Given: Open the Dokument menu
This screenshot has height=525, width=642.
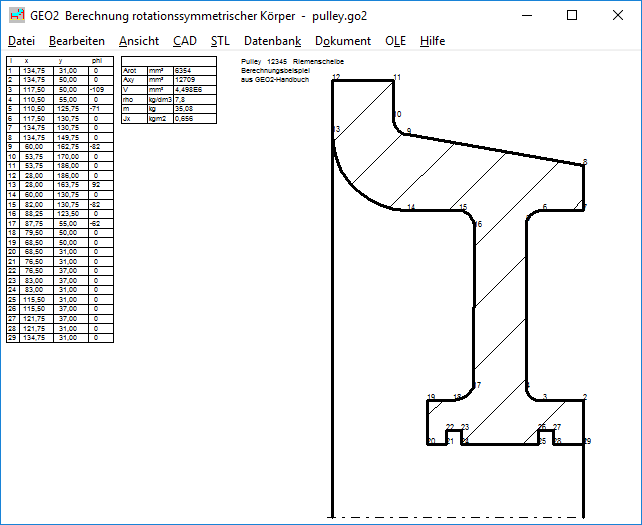Looking at the screenshot, I should (343, 41).
